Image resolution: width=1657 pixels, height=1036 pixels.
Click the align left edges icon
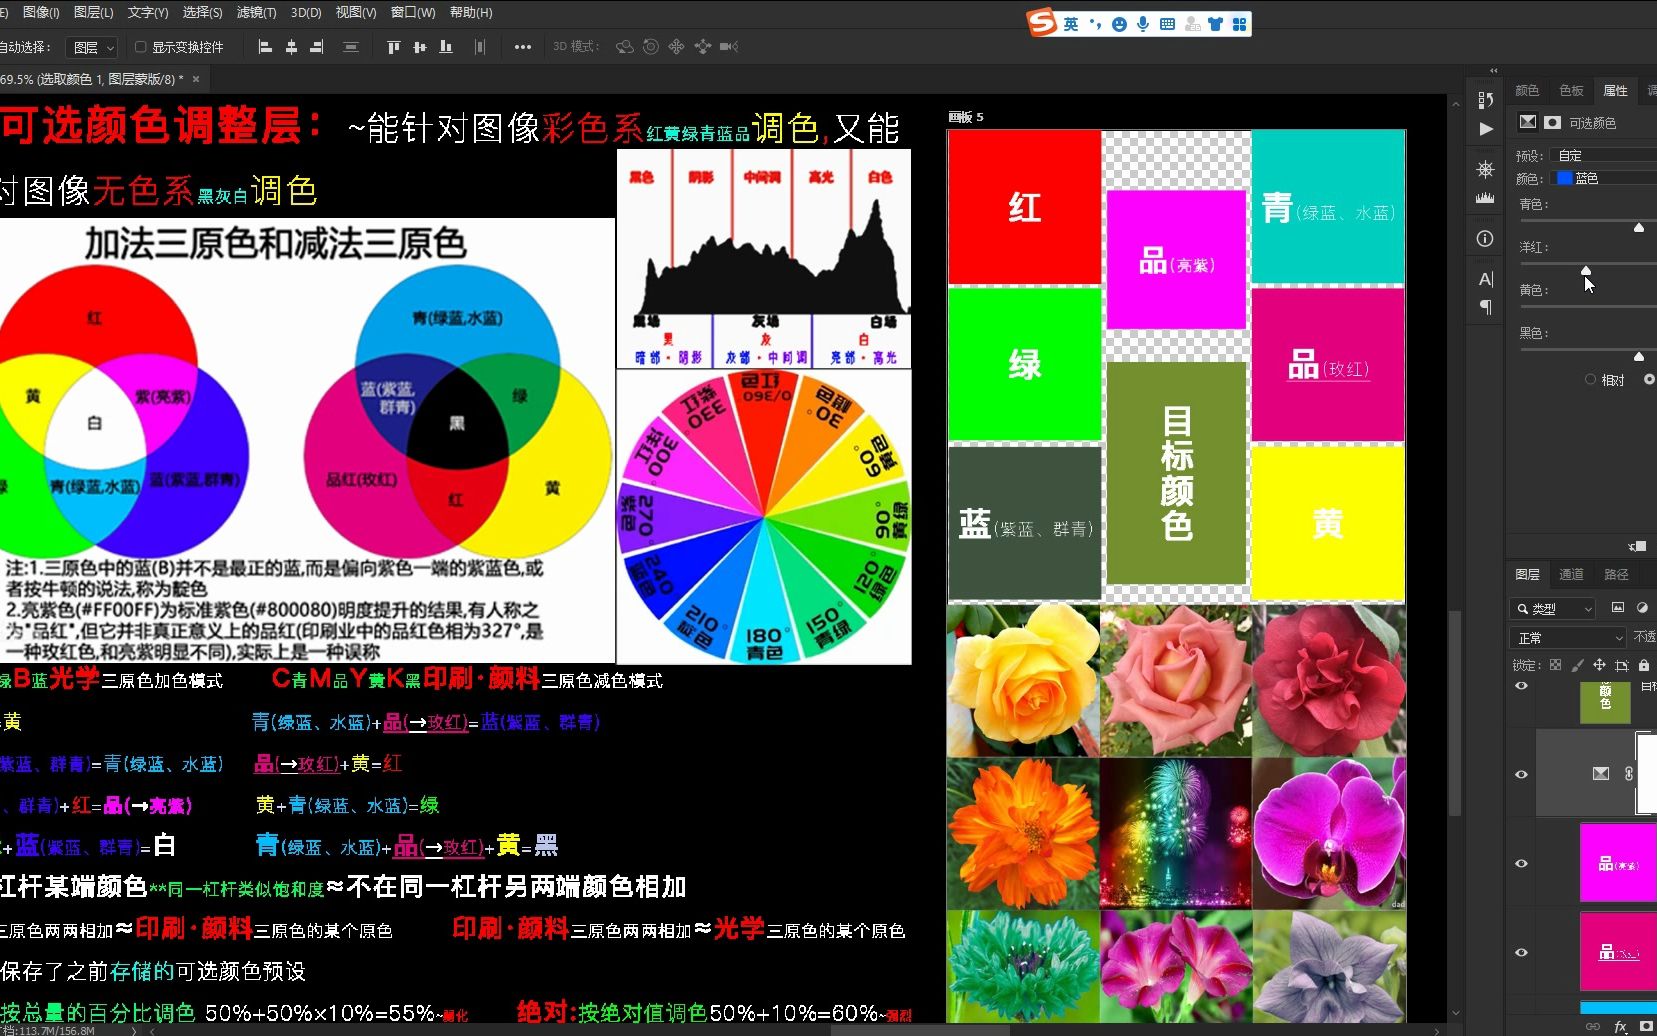[265, 46]
